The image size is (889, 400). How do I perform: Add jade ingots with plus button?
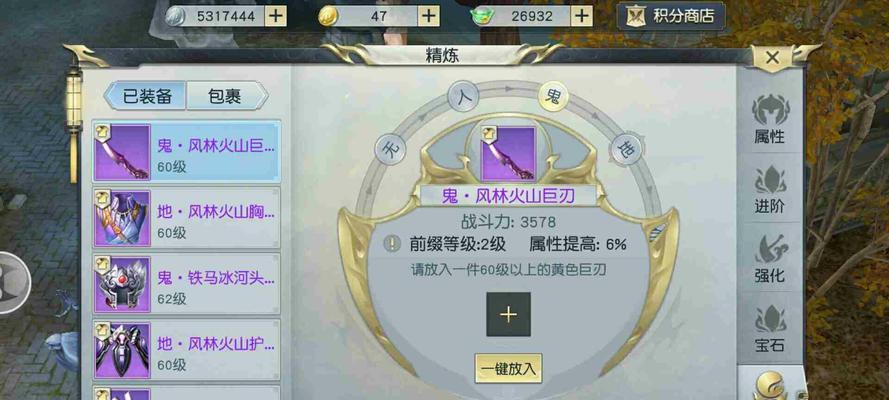coord(581,16)
